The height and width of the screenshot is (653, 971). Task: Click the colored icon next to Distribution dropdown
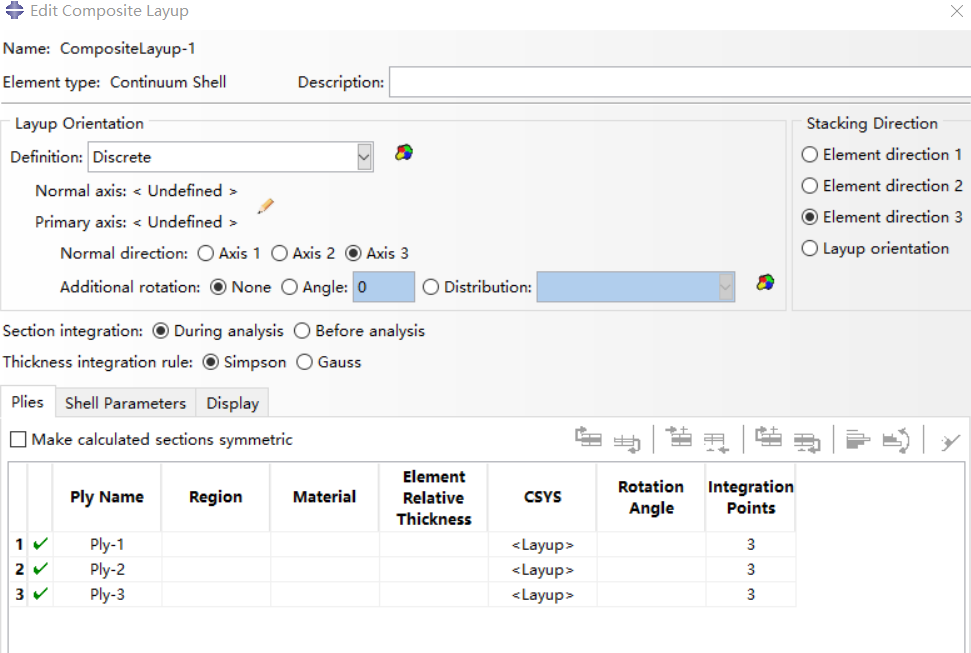765,283
